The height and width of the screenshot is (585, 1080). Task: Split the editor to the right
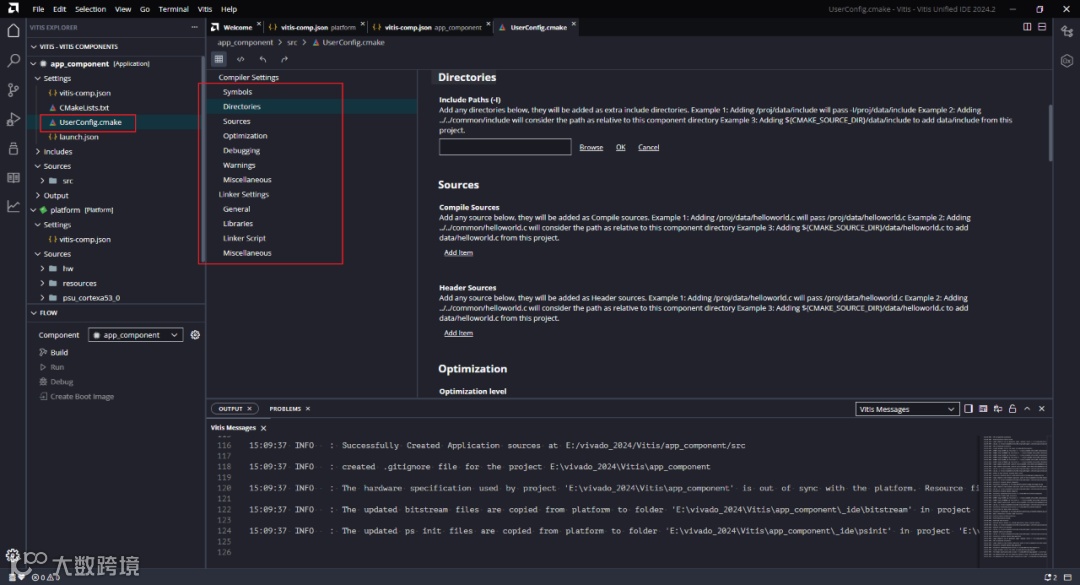[1027, 27]
